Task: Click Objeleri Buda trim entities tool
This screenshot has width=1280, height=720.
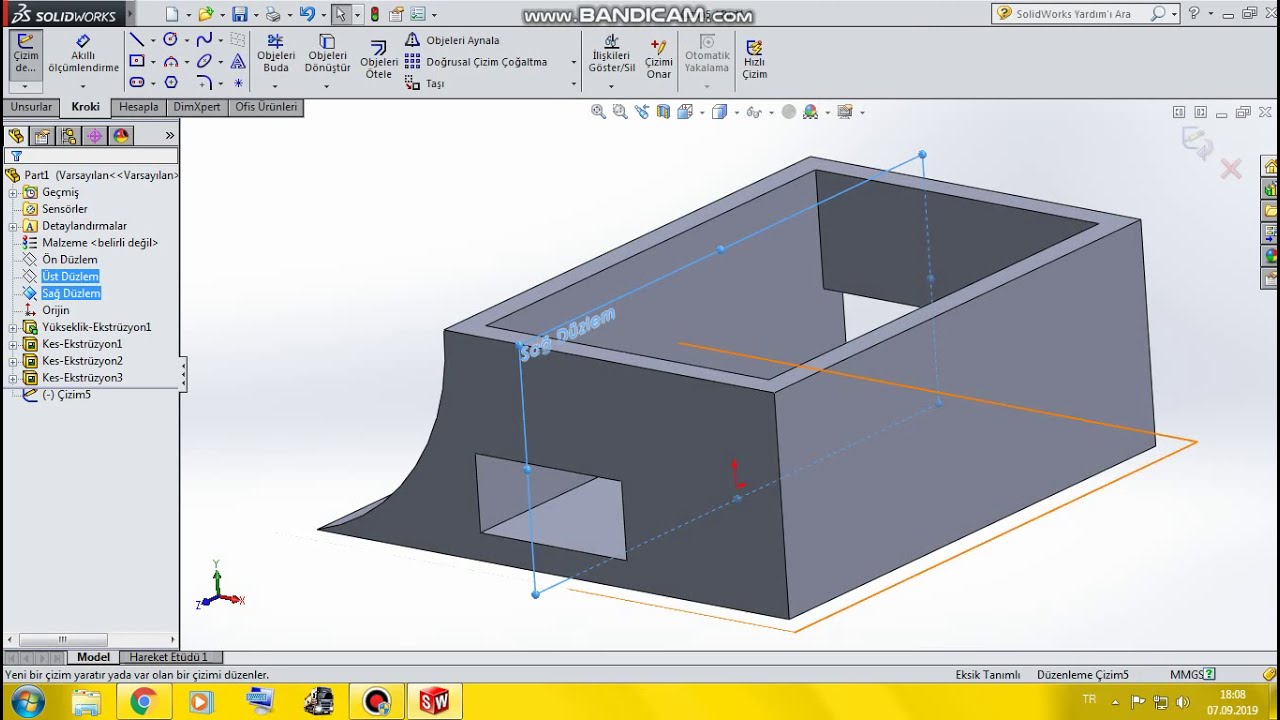Action: click(x=276, y=54)
